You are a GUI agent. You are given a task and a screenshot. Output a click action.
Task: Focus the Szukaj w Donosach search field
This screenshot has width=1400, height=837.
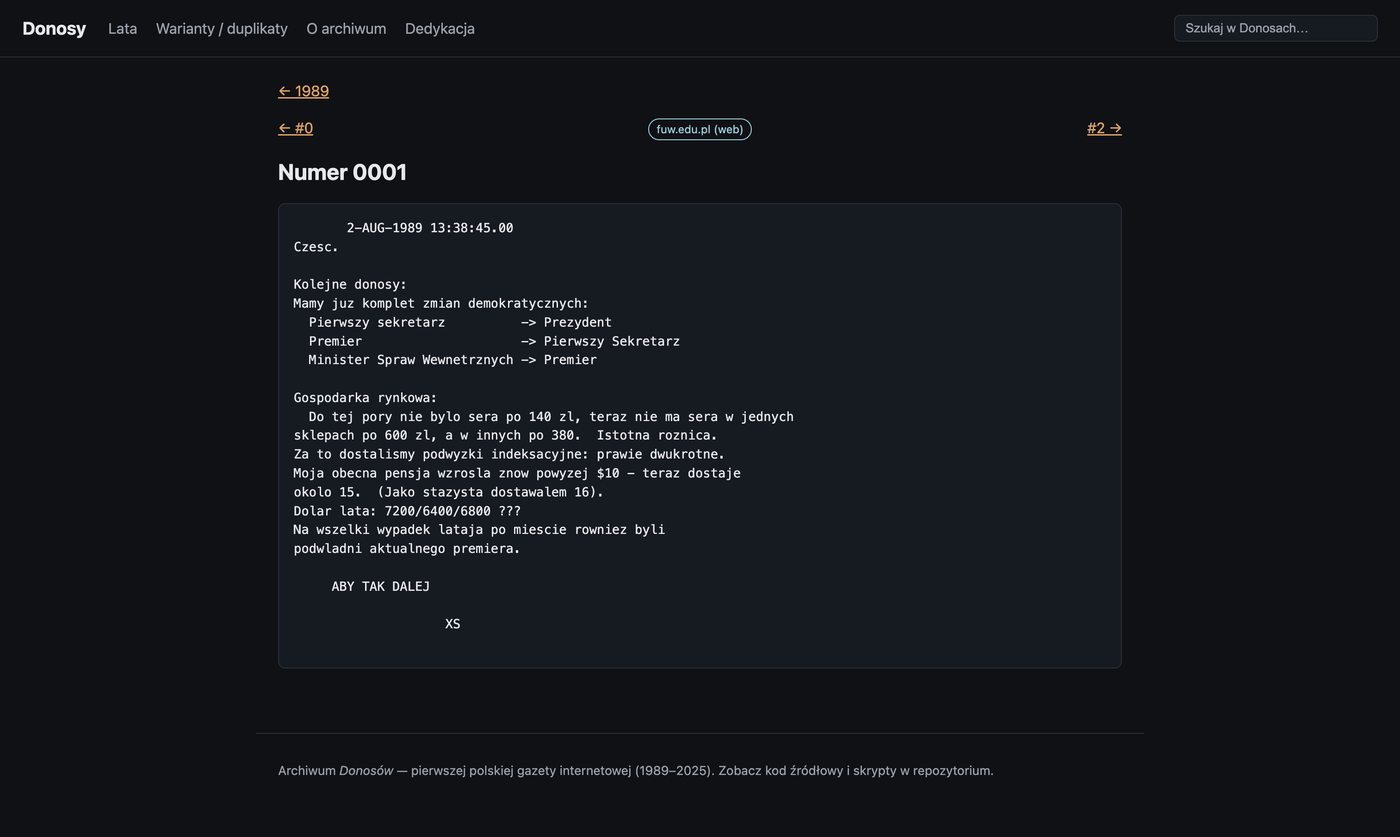point(1275,28)
